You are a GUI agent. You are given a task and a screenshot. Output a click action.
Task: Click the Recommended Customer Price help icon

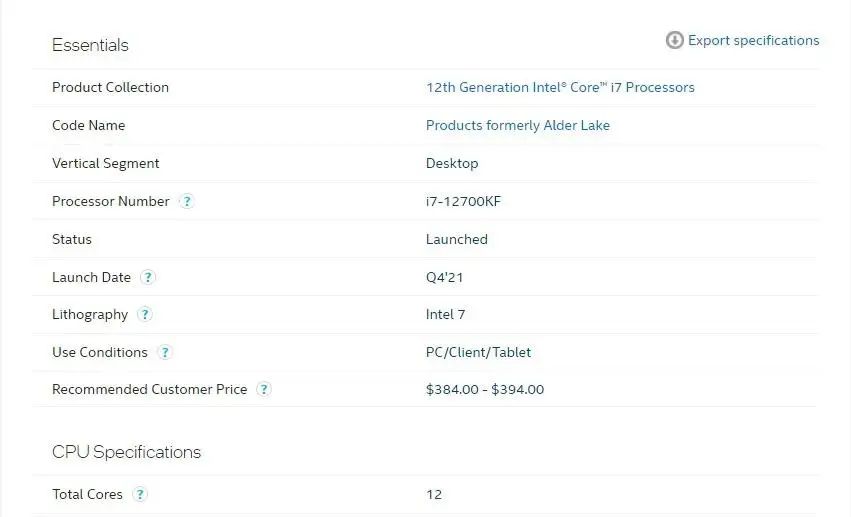264,389
